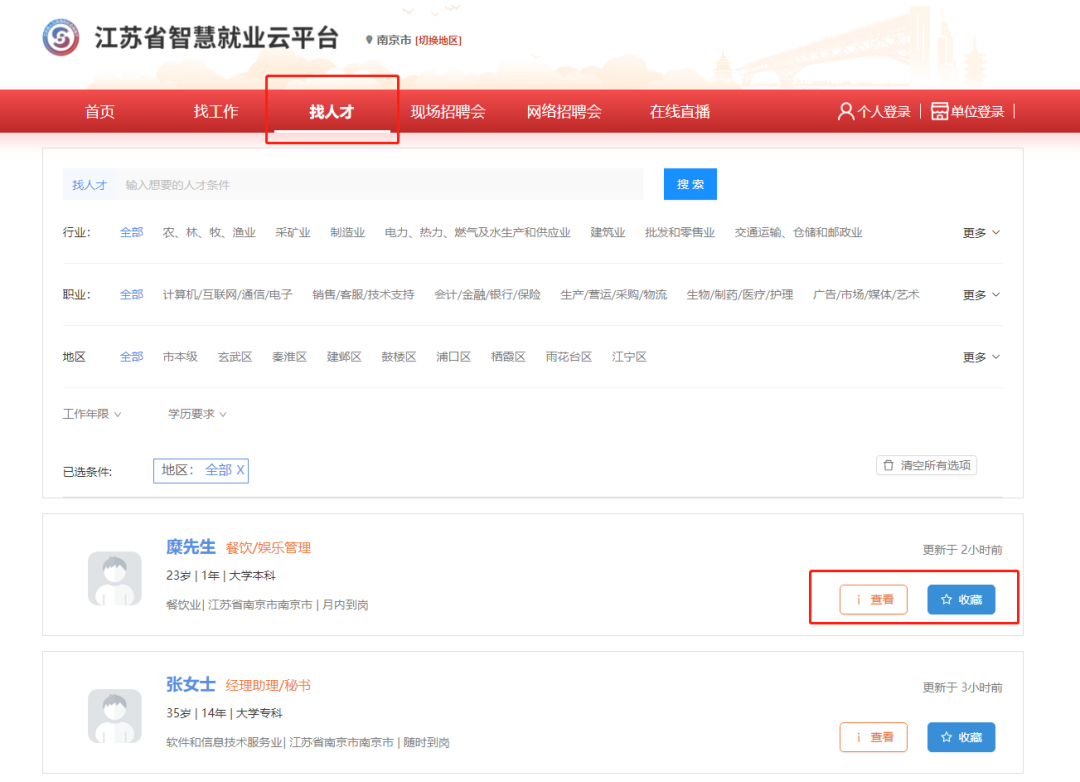Open the 学历要求 dropdown
This screenshot has width=1080, height=782.
pos(197,414)
